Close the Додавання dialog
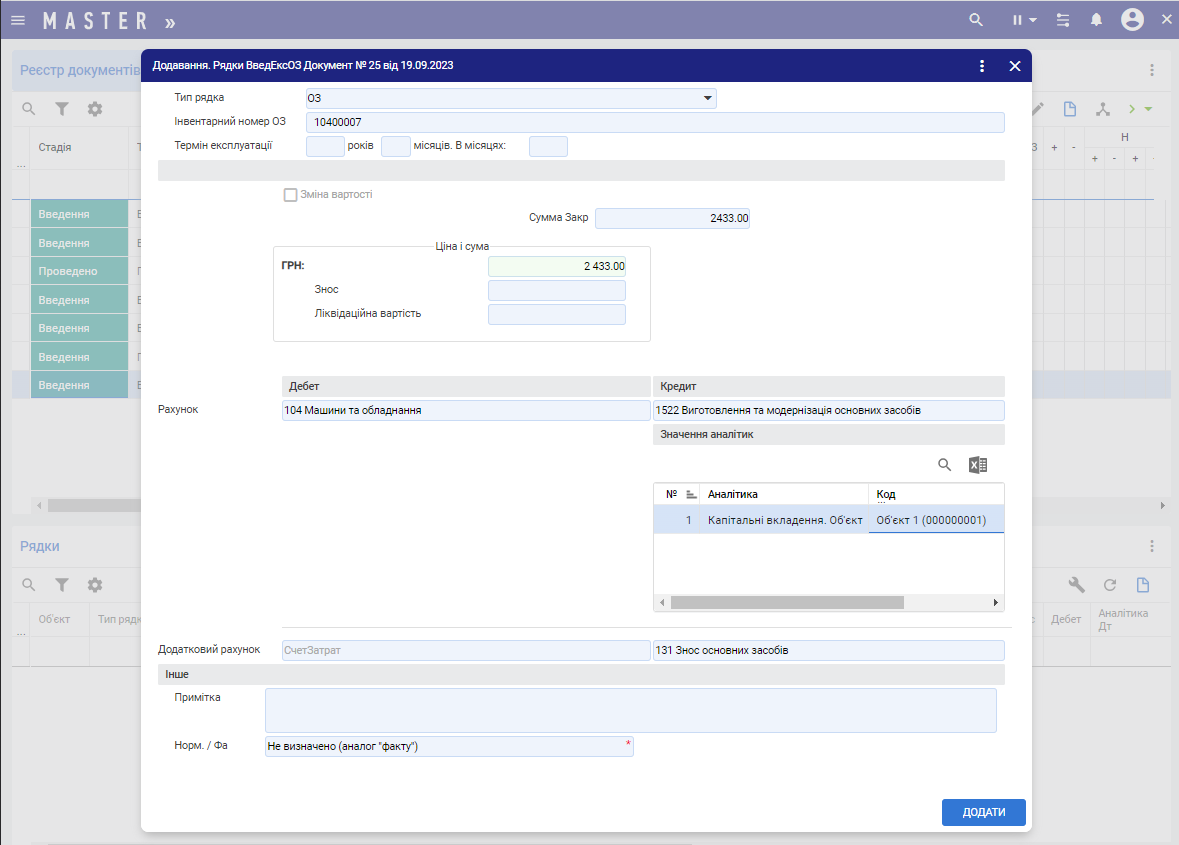This screenshot has width=1179, height=845. (1014, 66)
